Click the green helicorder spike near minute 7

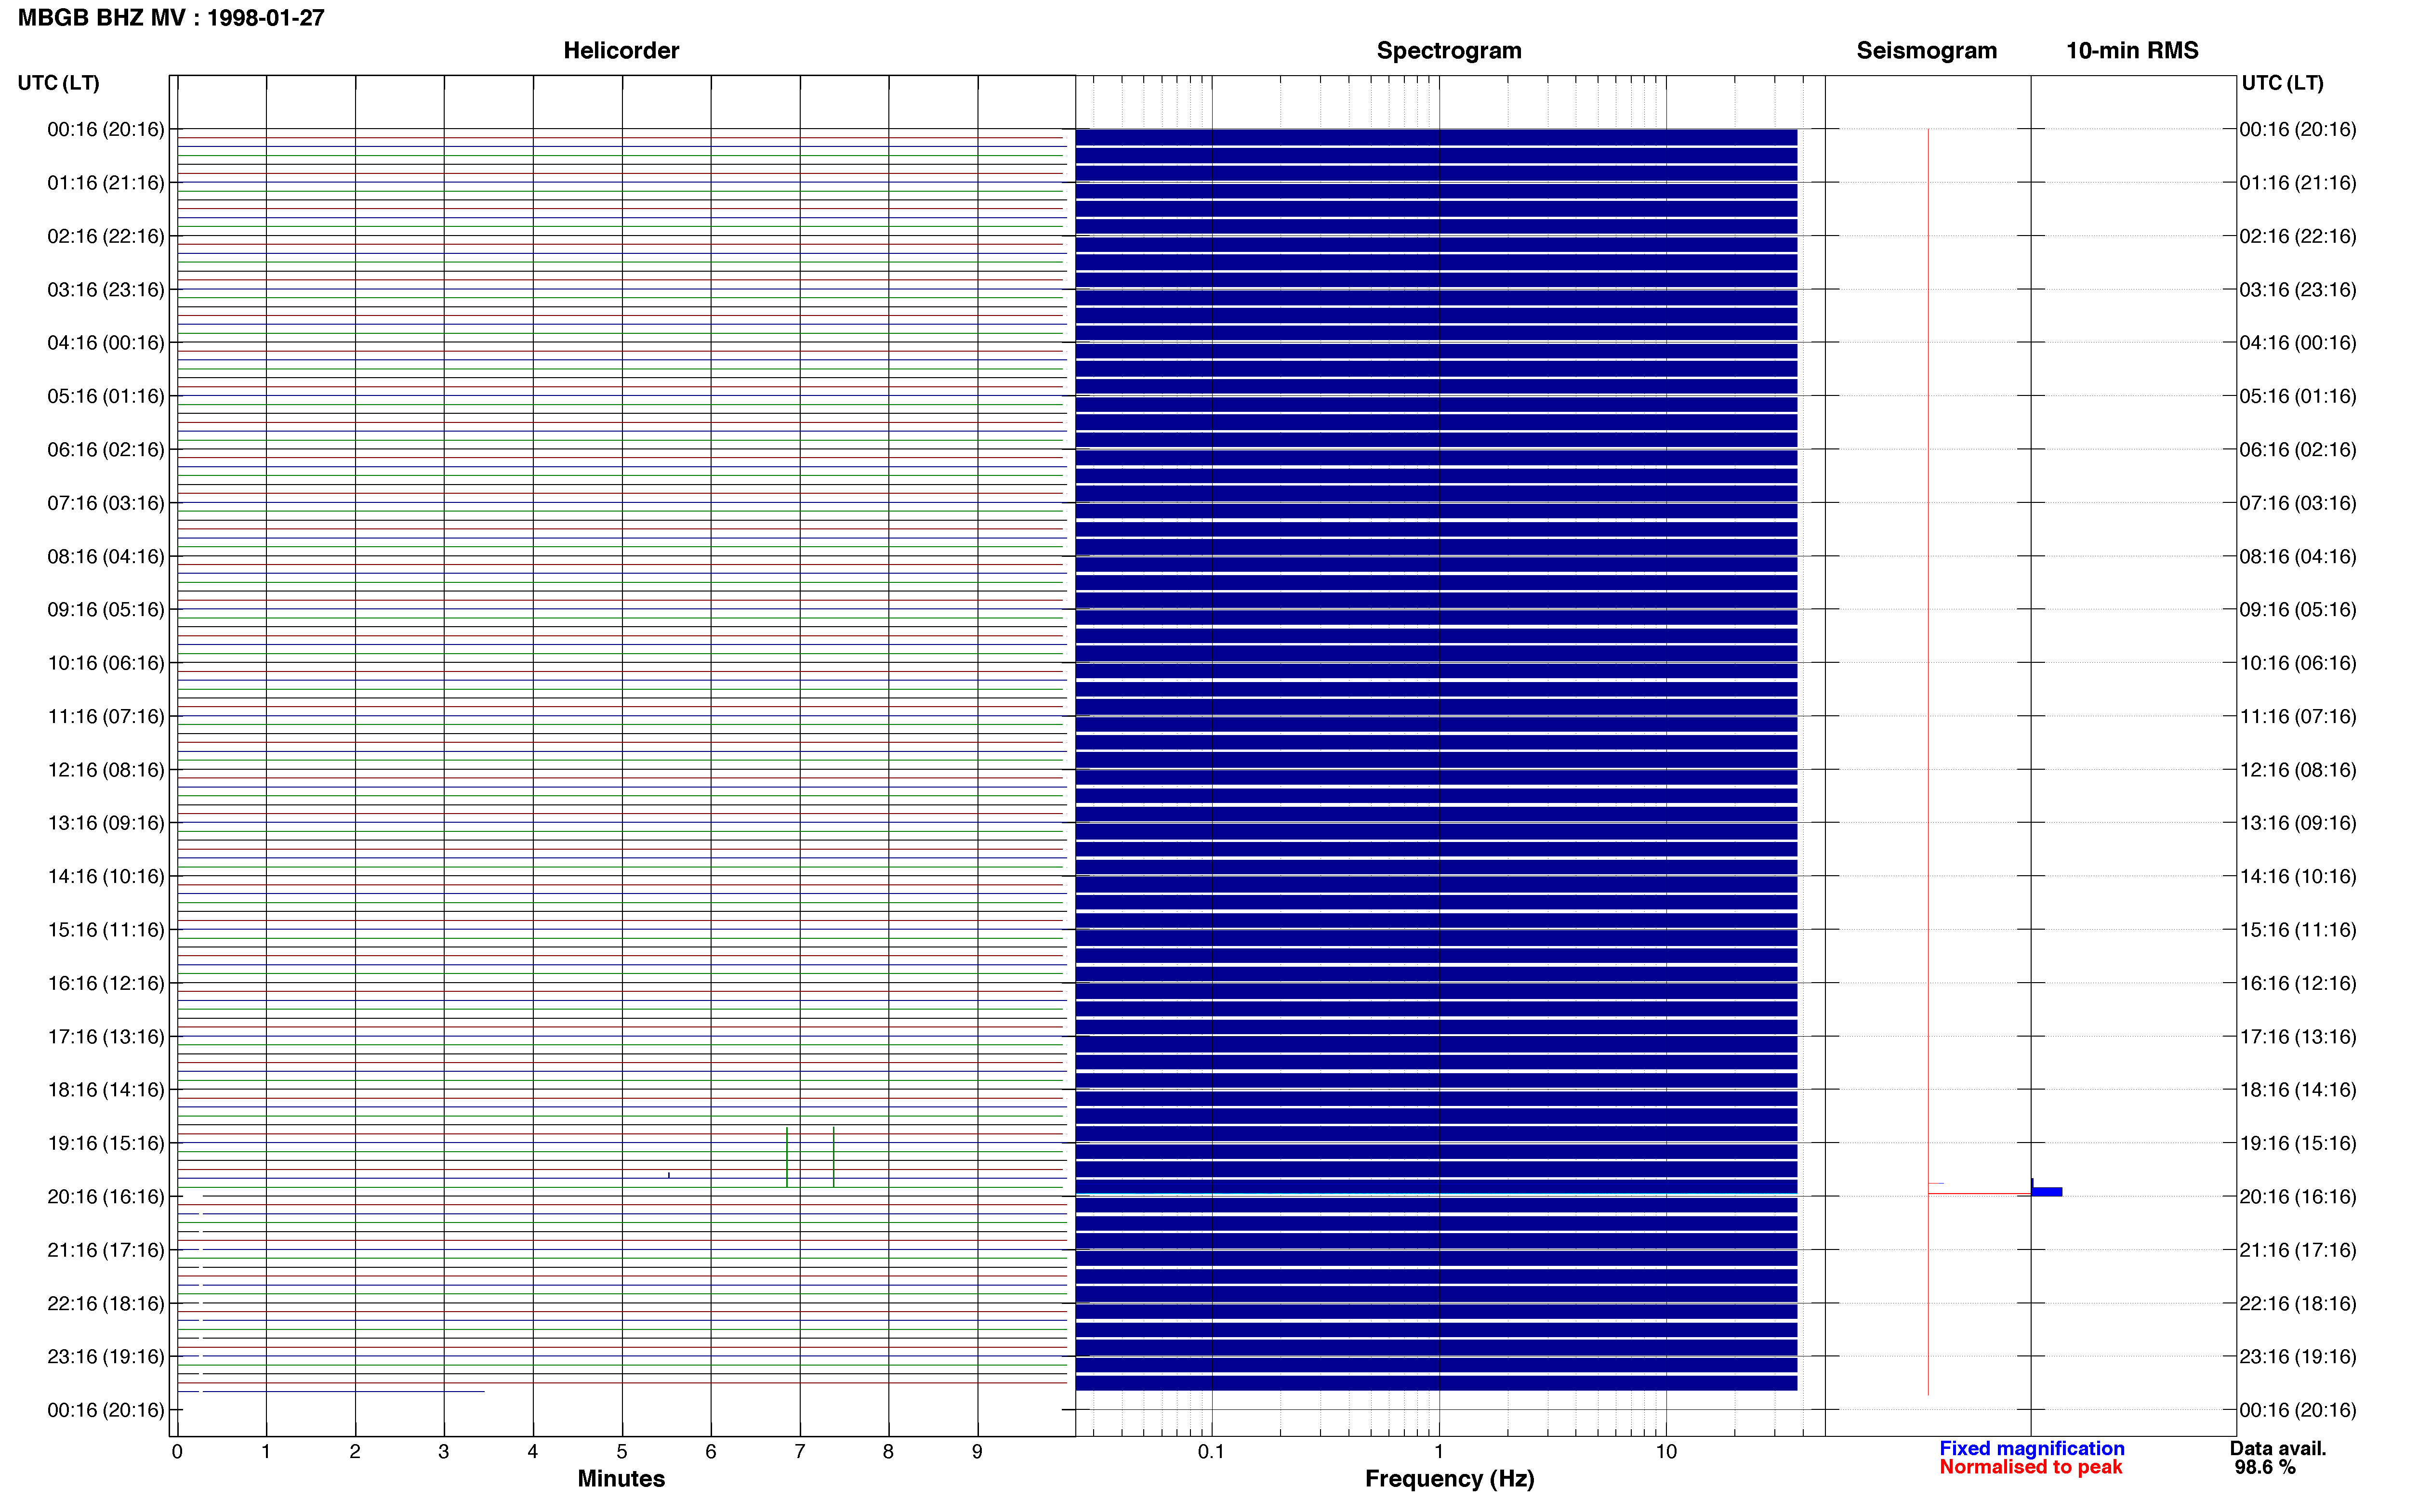pos(787,1157)
